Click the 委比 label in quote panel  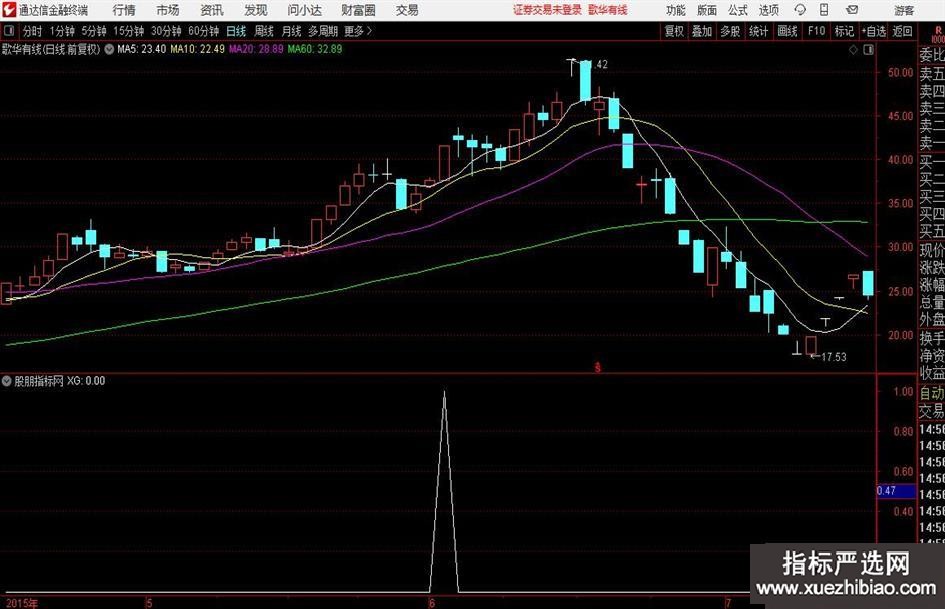[932, 55]
